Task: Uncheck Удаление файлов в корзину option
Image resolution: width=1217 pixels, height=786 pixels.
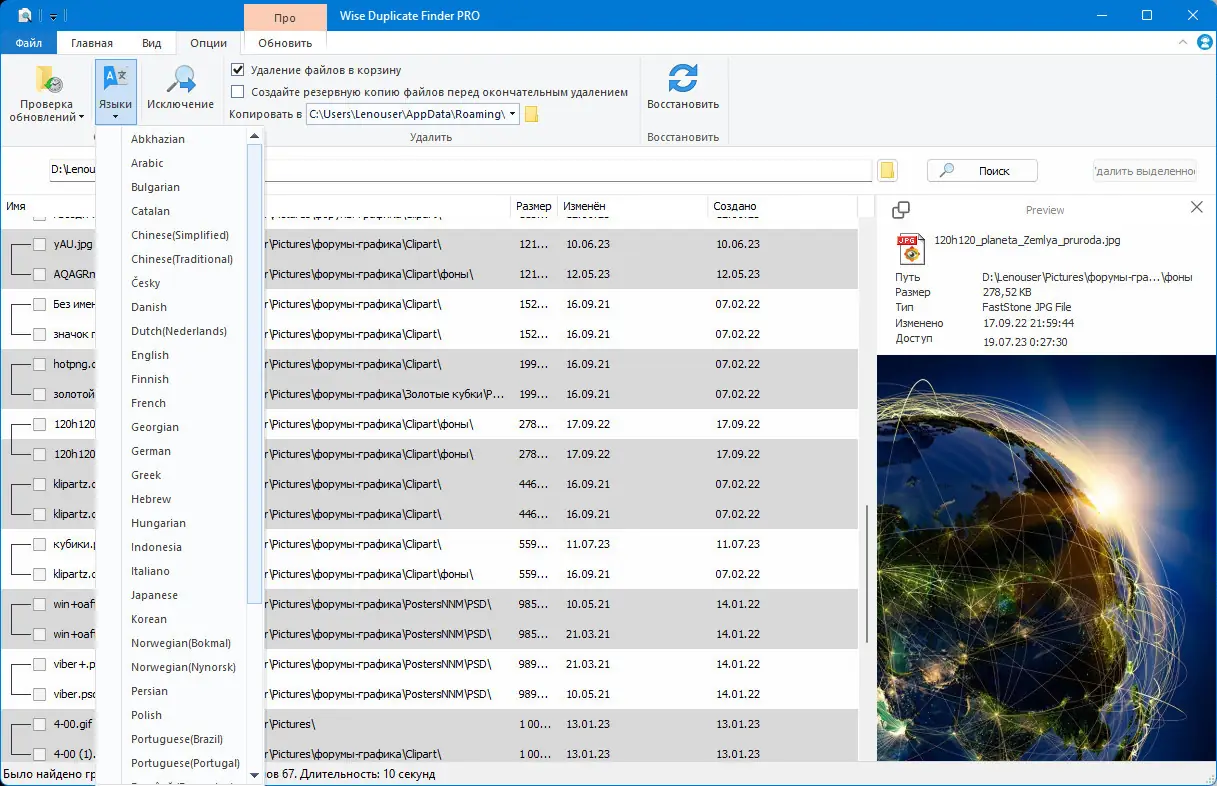Action: click(238, 70)
